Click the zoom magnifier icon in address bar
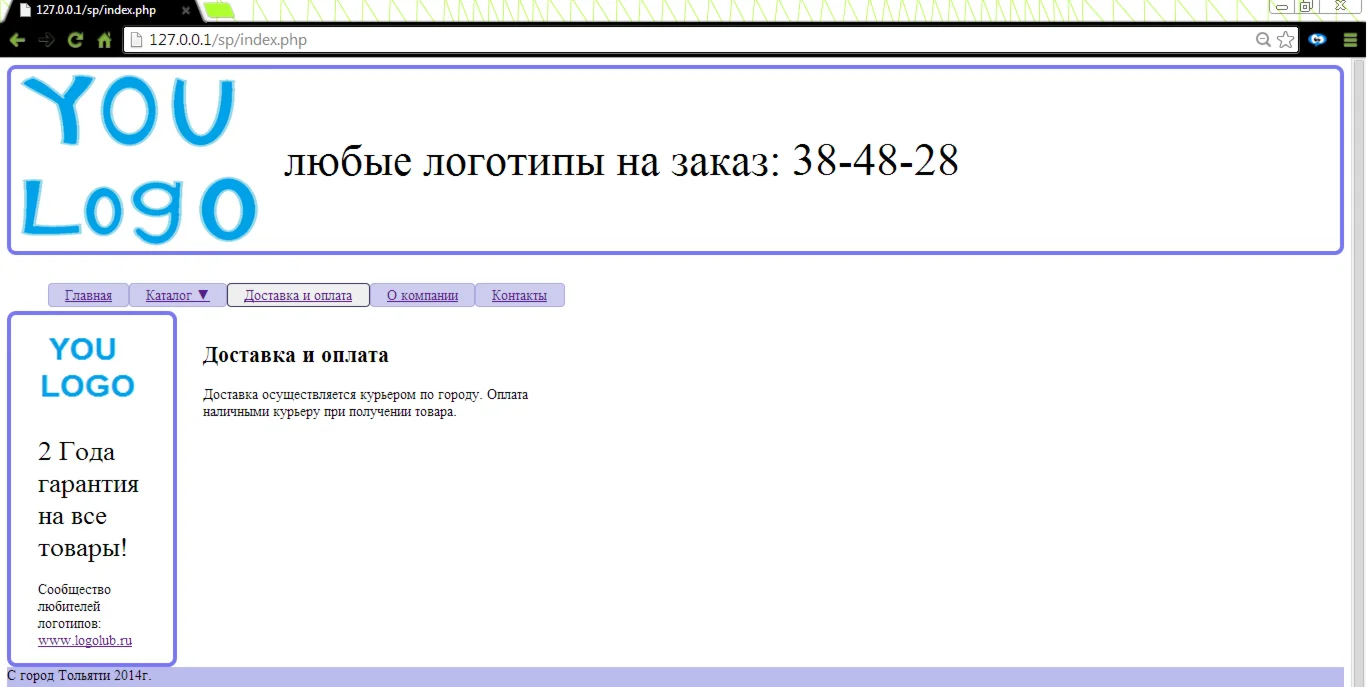The width and height of the screenshot is (1367, 687). tap(1264, 40)
